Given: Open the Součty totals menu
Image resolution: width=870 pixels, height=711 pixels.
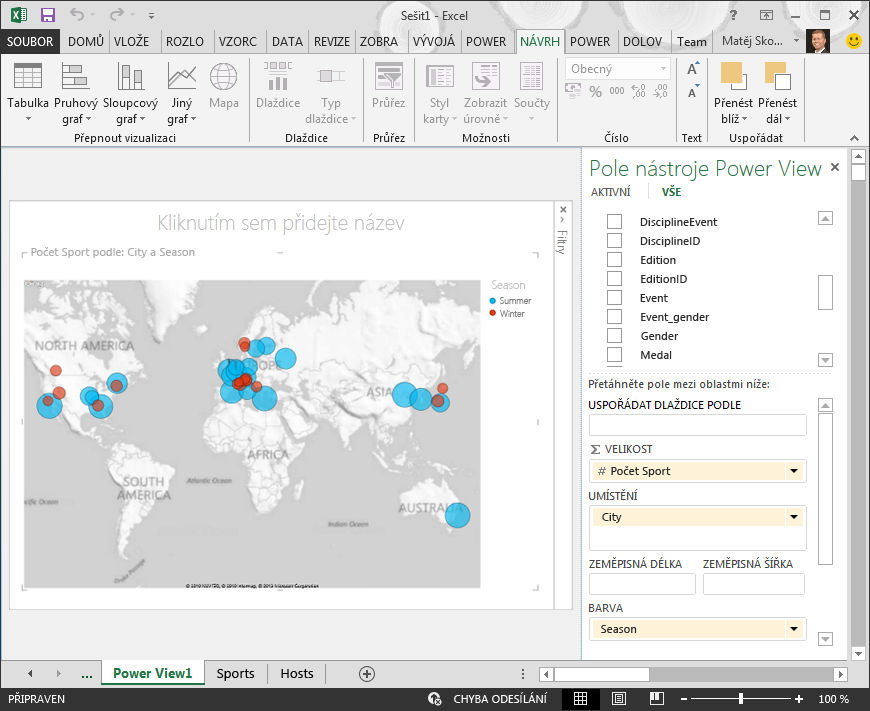Looking at the screenshot, I should pyautogui.click(x=532, y=93).
